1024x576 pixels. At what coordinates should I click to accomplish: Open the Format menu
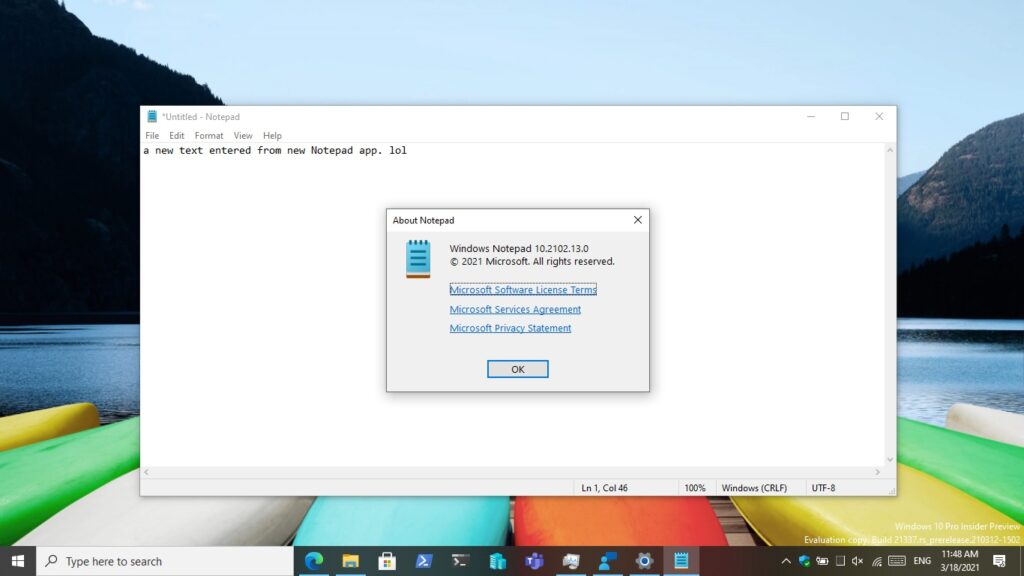[x=208, y=135]
